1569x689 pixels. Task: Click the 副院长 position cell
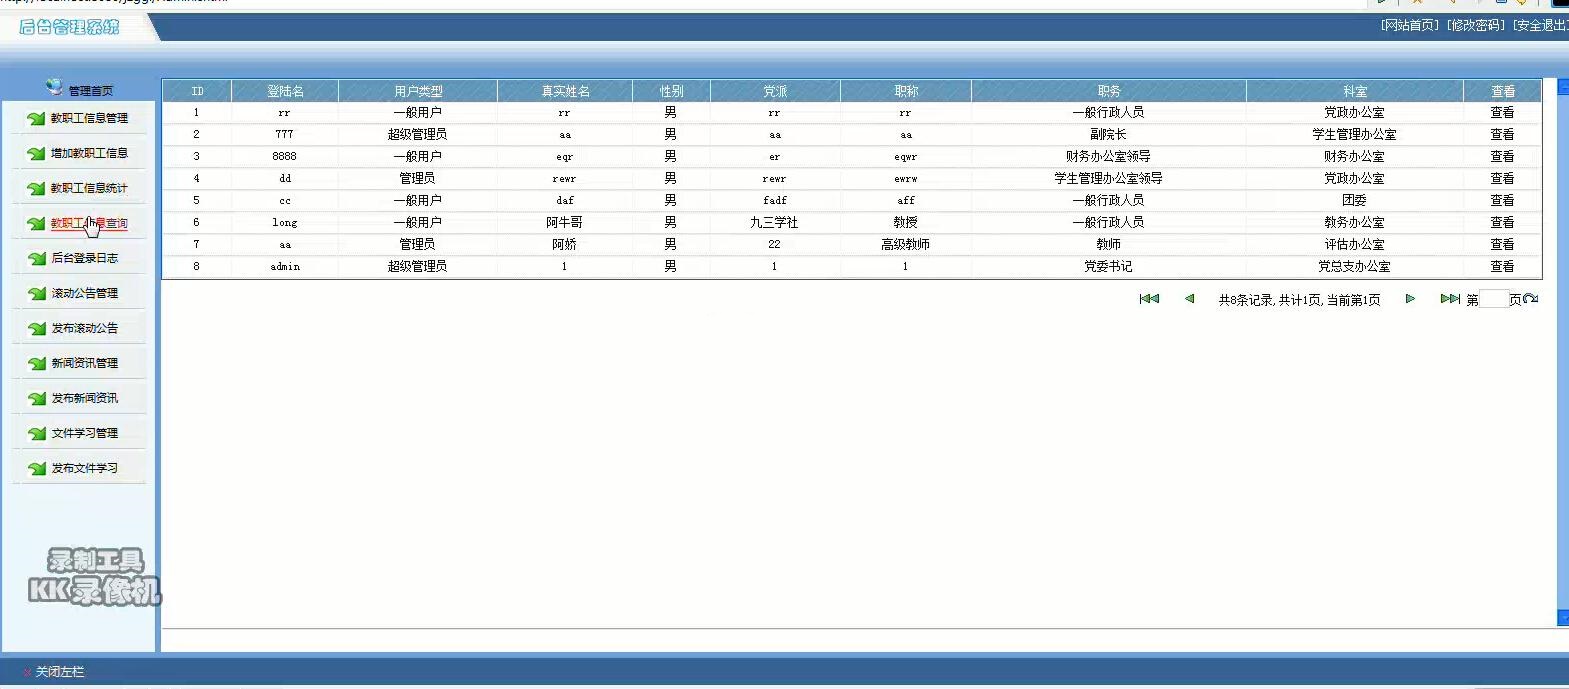coord(1108,134)
